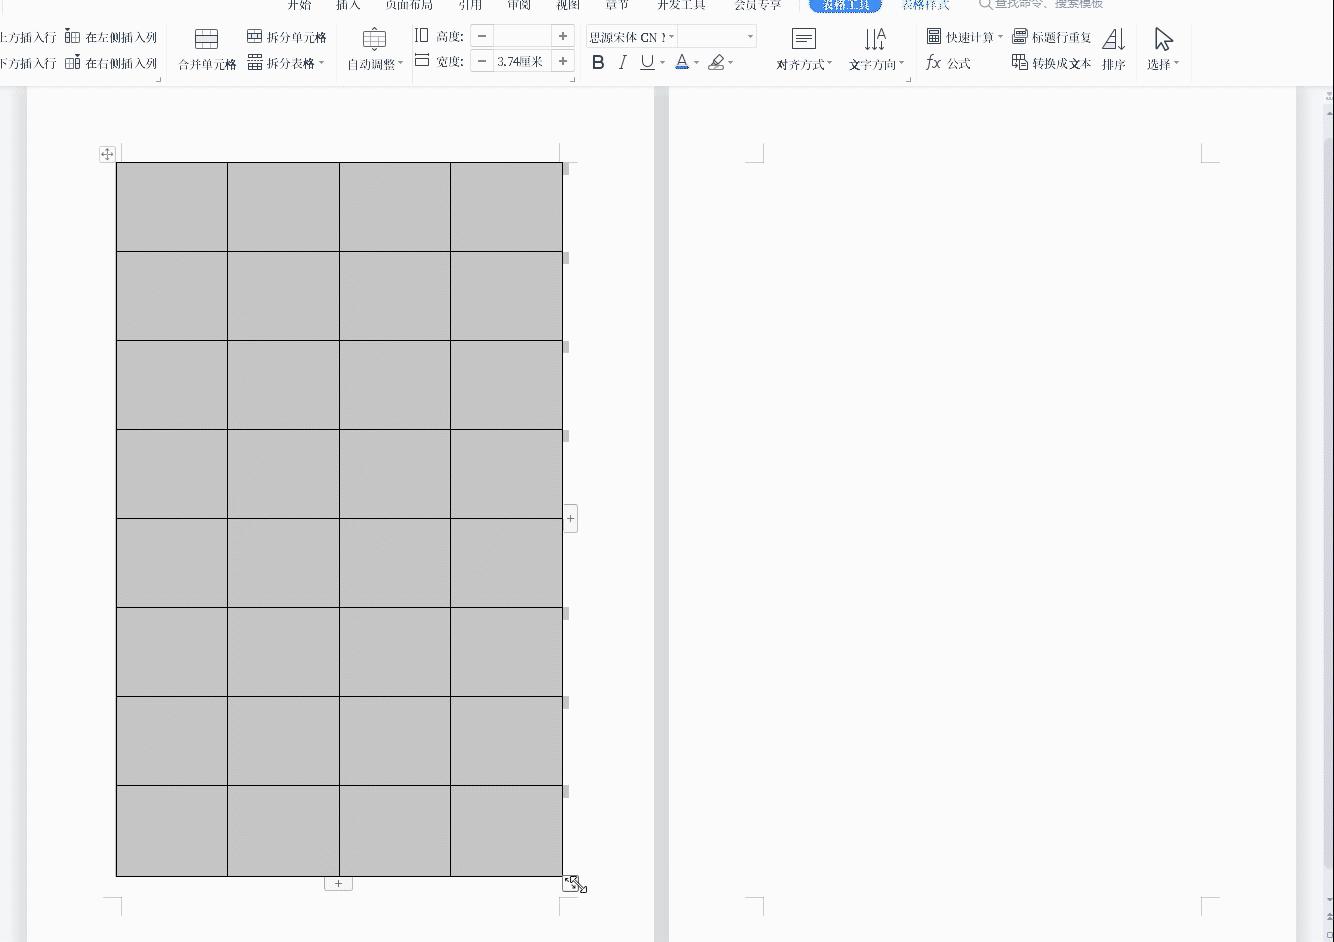Increase column width with plus stepper
Image resolution: width=1334 pixels, height=942 pixels.
[563, 62]
